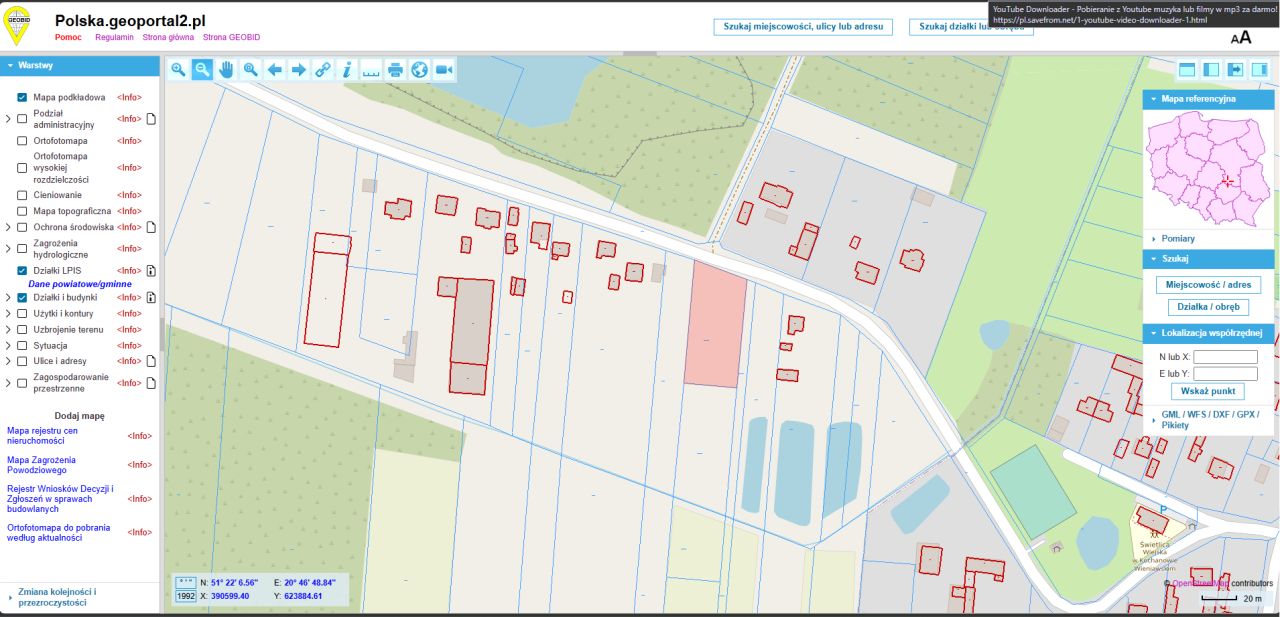Select the measure ruler tool
1280x617 pixels.
371,69
